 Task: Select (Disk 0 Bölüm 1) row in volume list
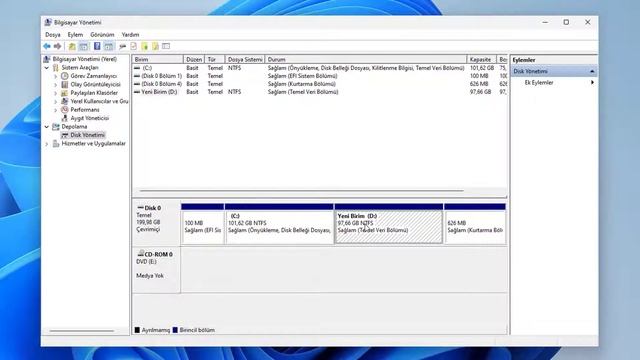320,76
